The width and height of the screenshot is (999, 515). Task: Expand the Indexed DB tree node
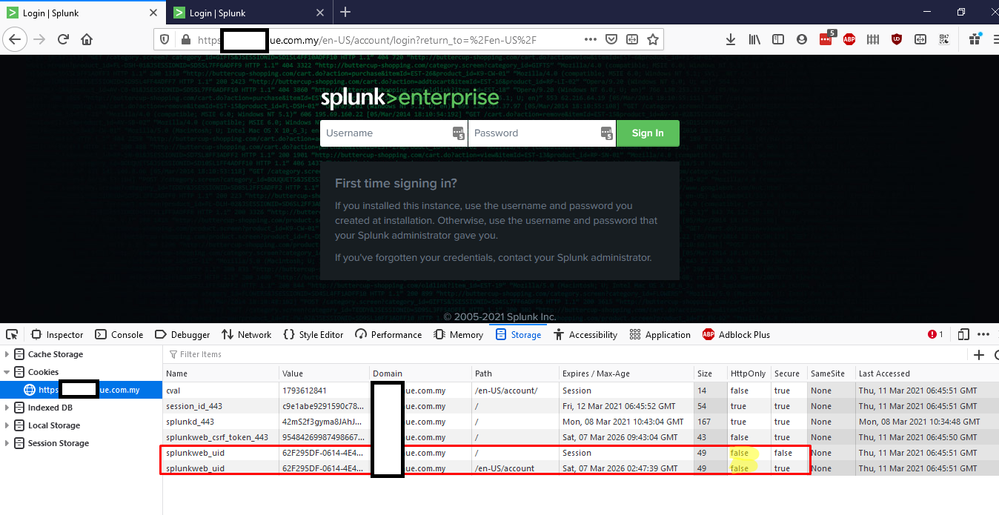pyautogui.click(x=9, y=408)
